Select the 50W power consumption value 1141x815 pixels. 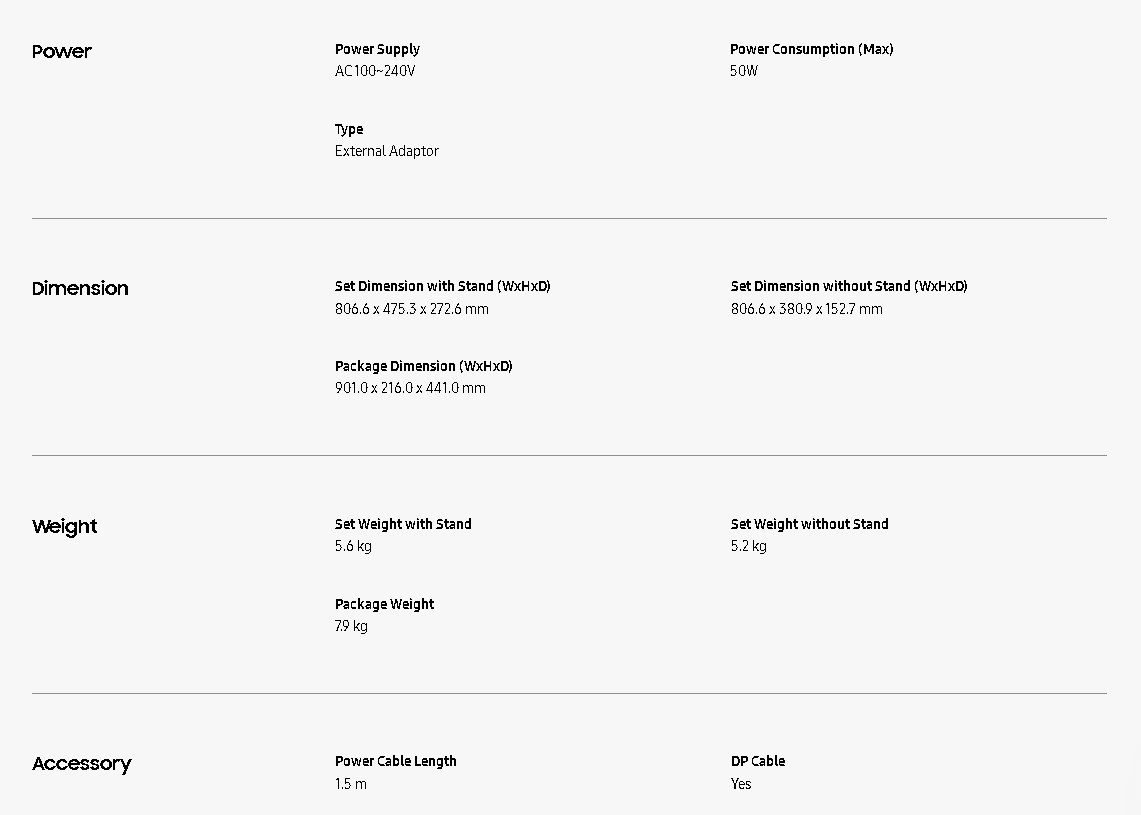pos(744,71)
